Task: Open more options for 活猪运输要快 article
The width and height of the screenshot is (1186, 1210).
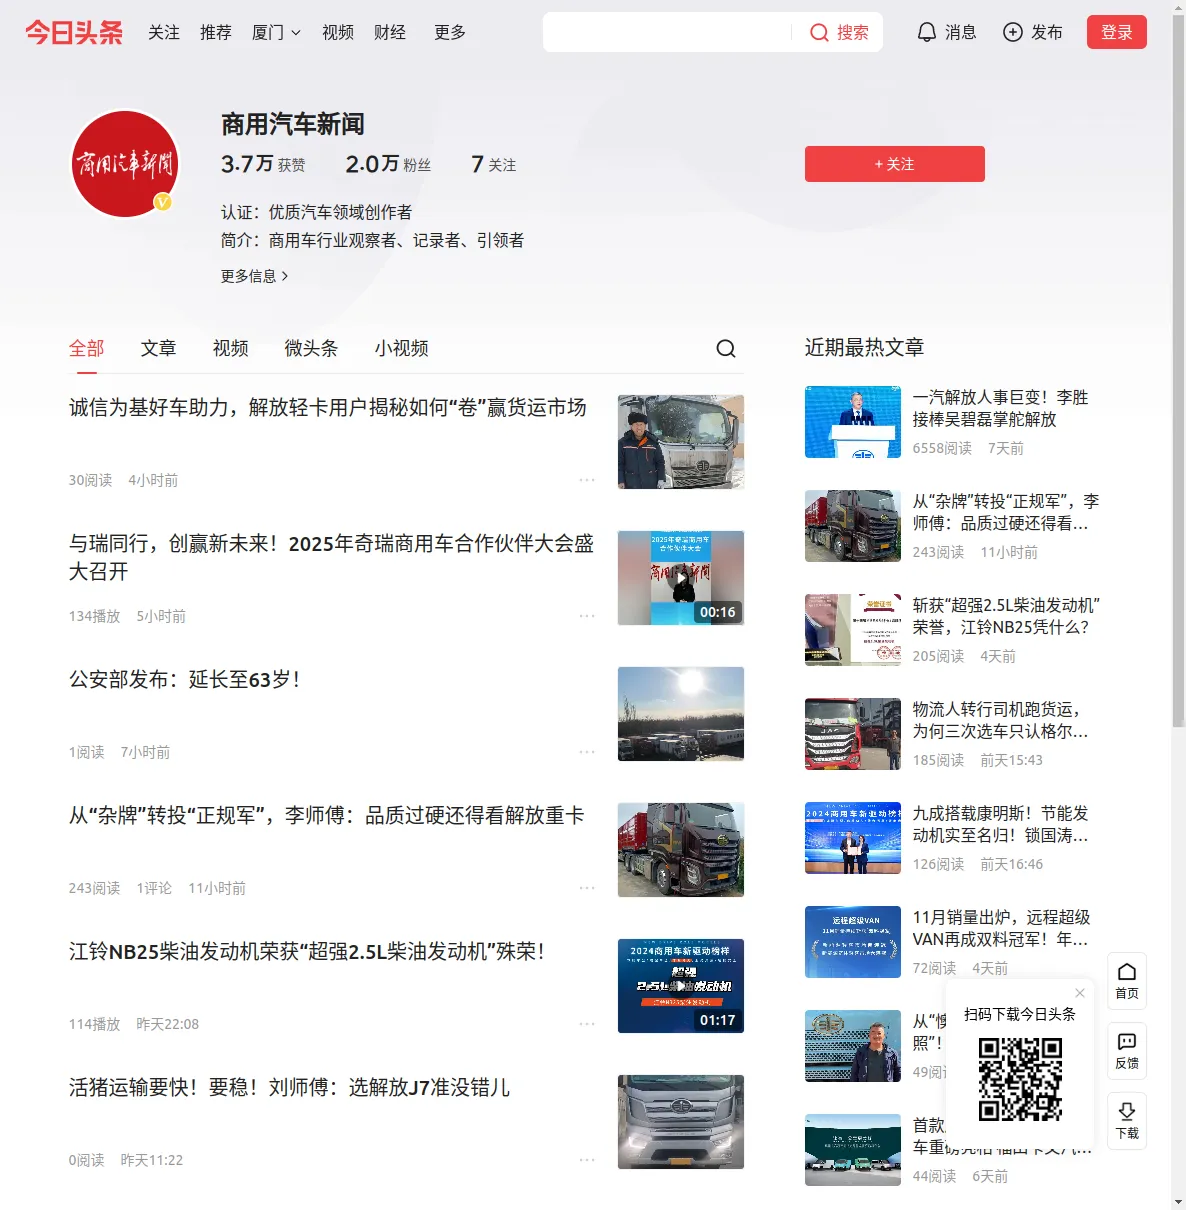Action: pos(587,1160)
